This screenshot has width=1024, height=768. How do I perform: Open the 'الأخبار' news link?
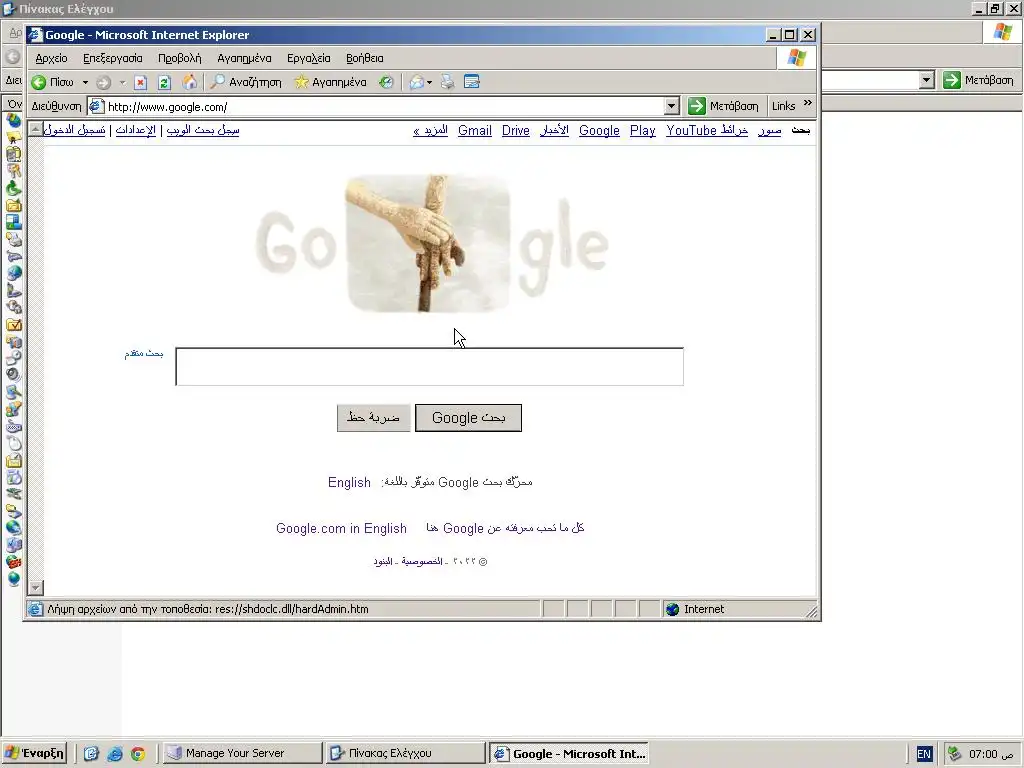(554, 131)
